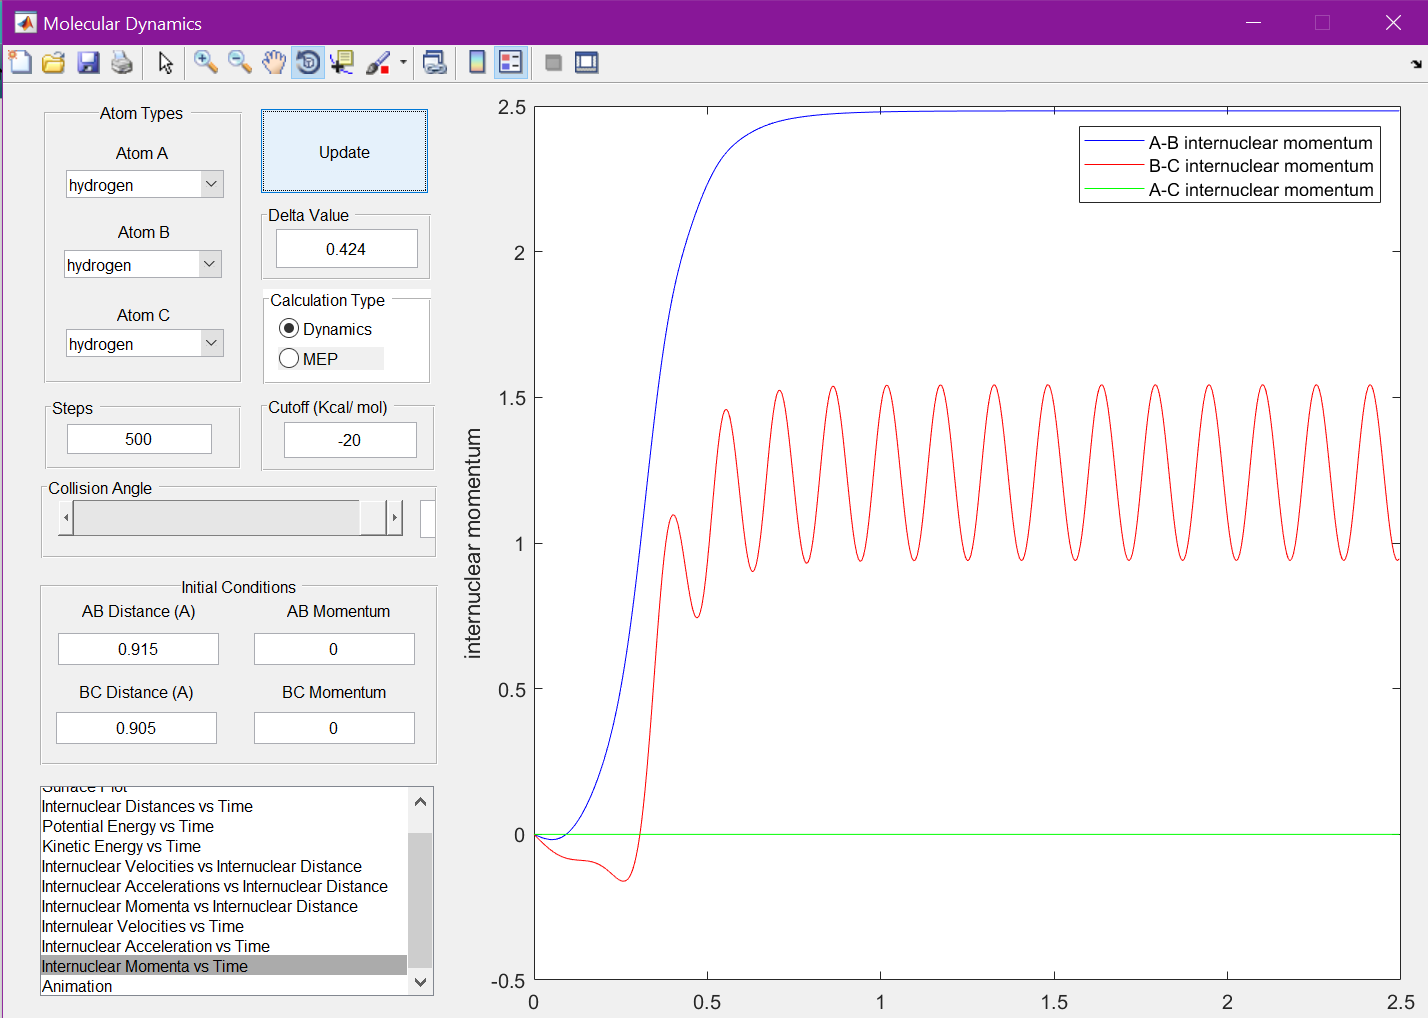Open the Atom C selection dropdown

pos(211,343)
